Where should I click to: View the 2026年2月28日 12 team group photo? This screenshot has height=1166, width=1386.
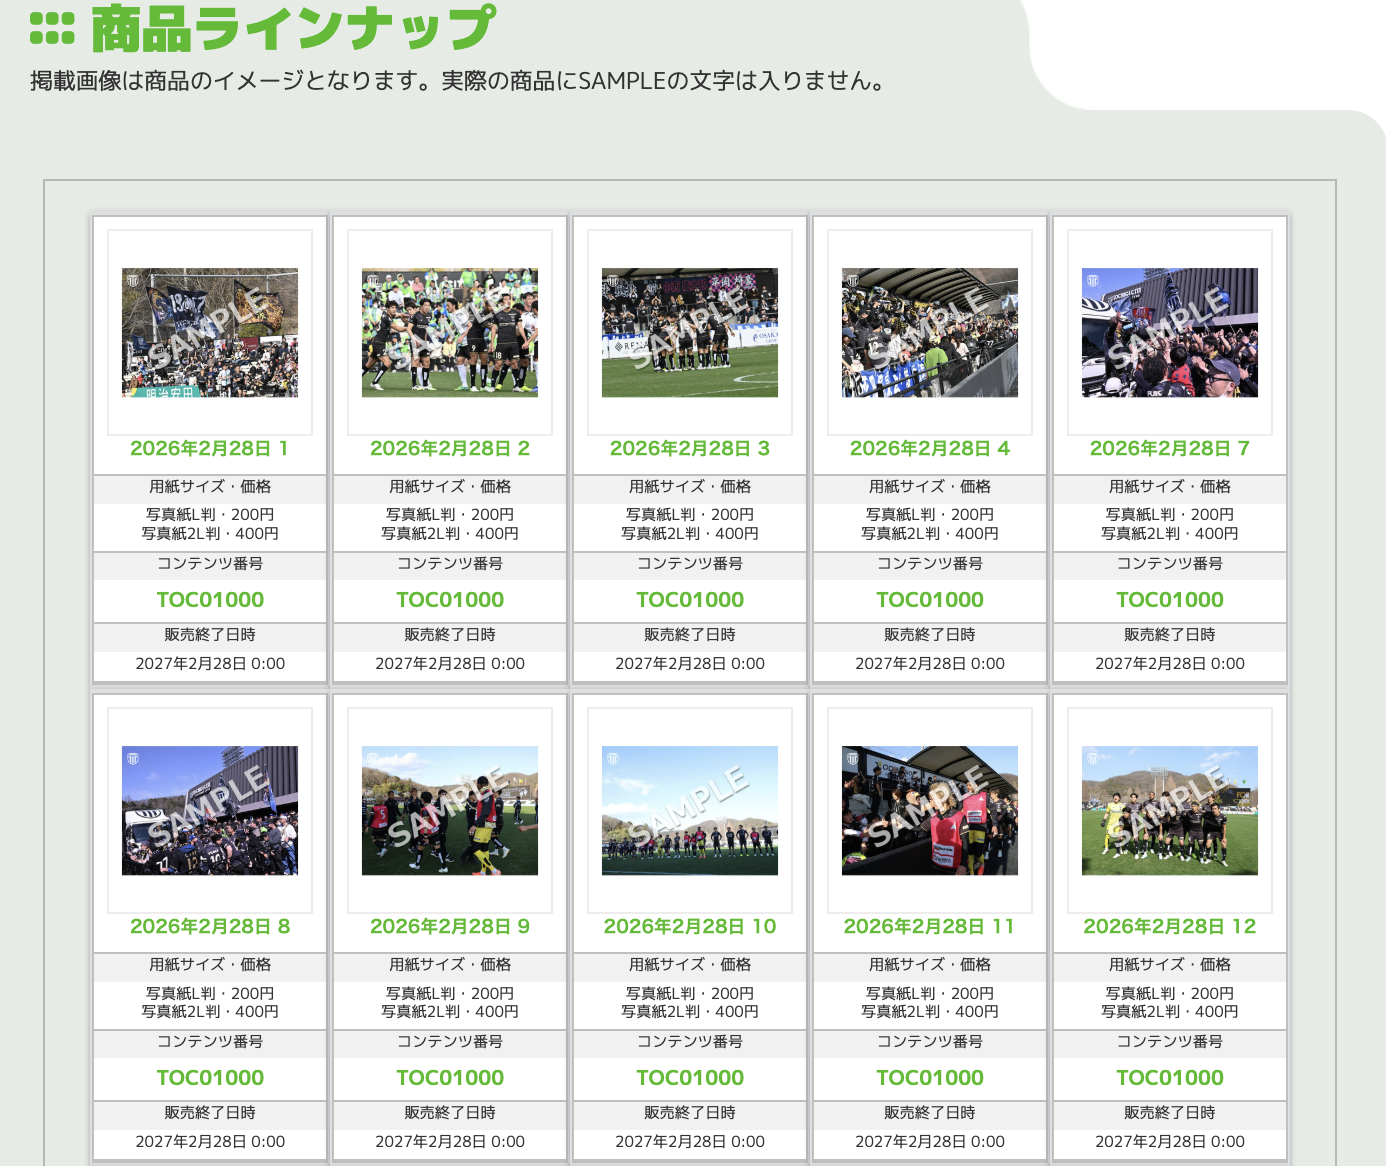[1170, 810]
